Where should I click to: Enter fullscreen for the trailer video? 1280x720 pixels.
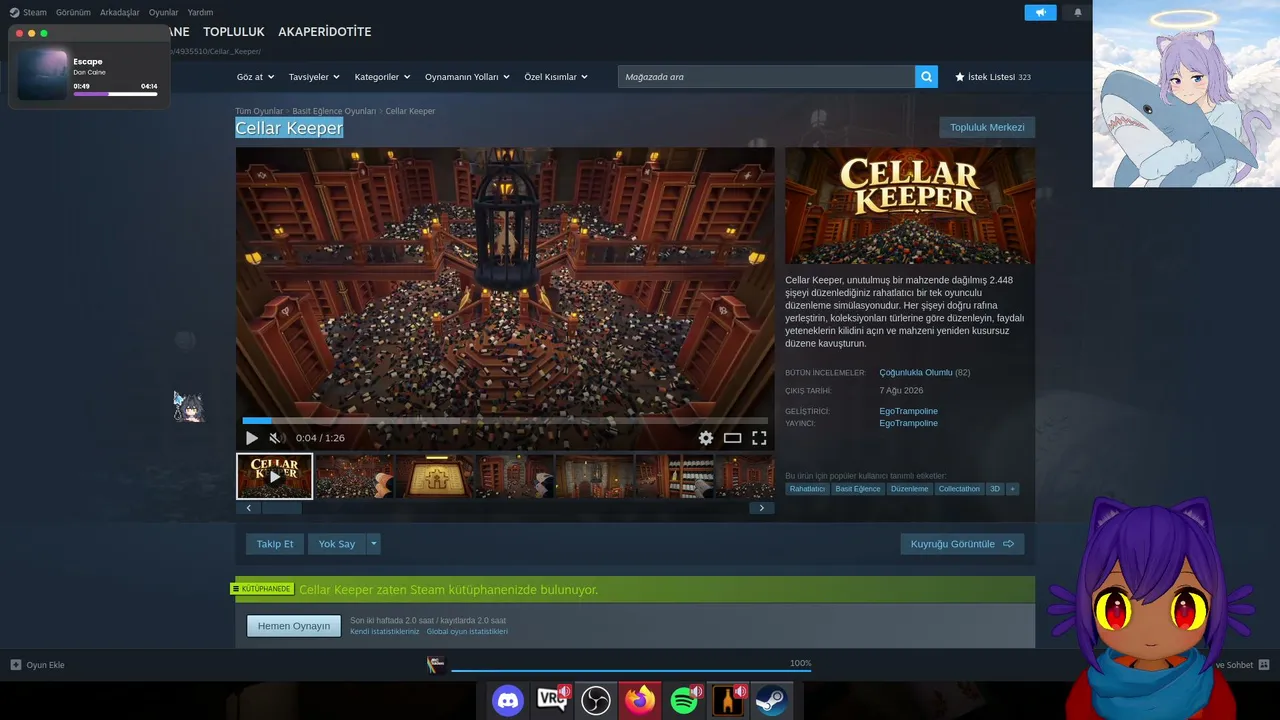[x=759, y=438]
